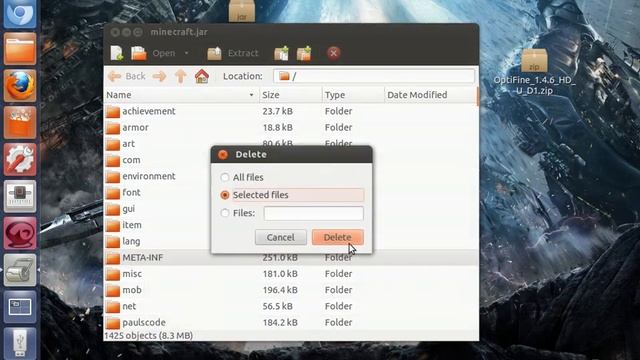Launch Firefox from the launcher
Screen dimensions: 640x360
point(20,86)
